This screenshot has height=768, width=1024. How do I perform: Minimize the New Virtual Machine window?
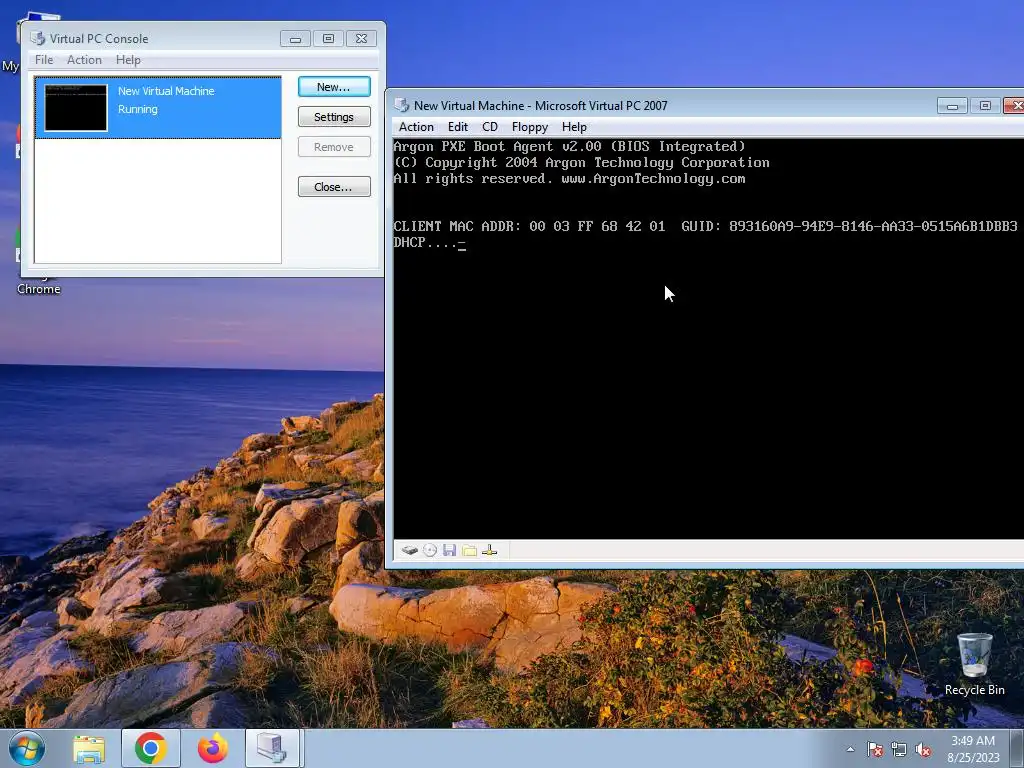(x=952, y=105)
